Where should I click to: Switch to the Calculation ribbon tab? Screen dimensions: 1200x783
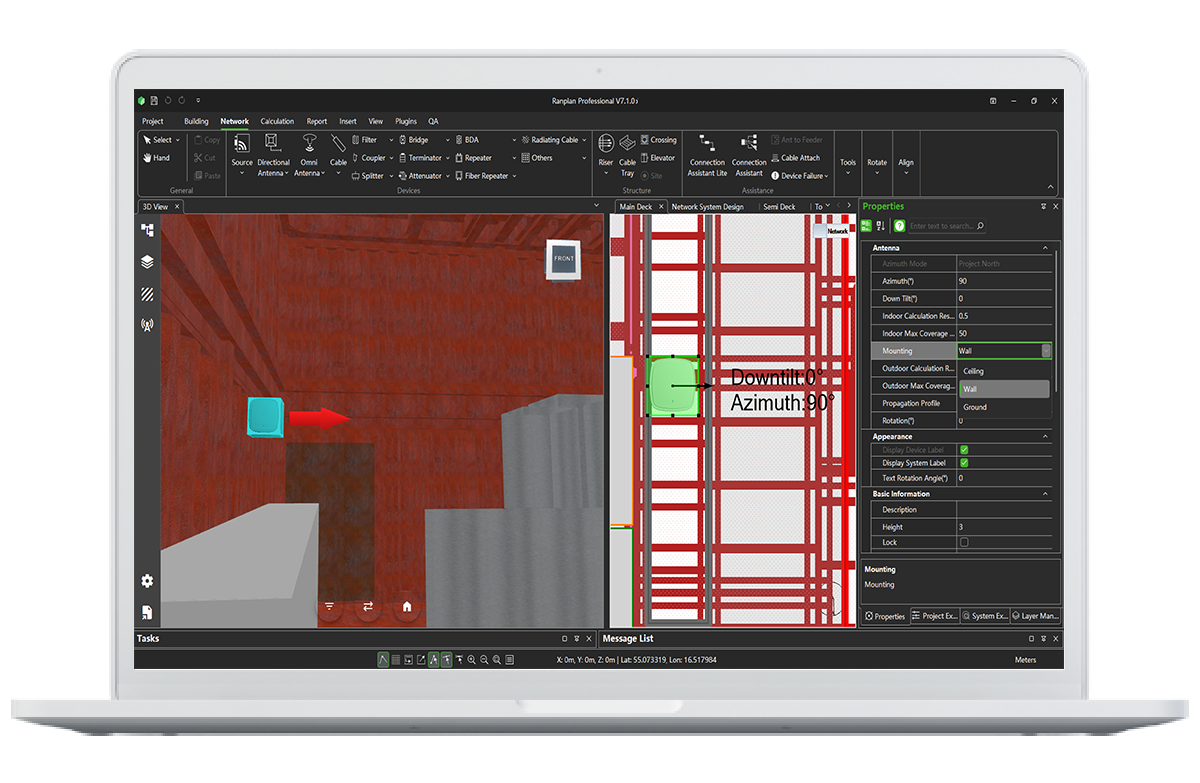coord(277,121)
